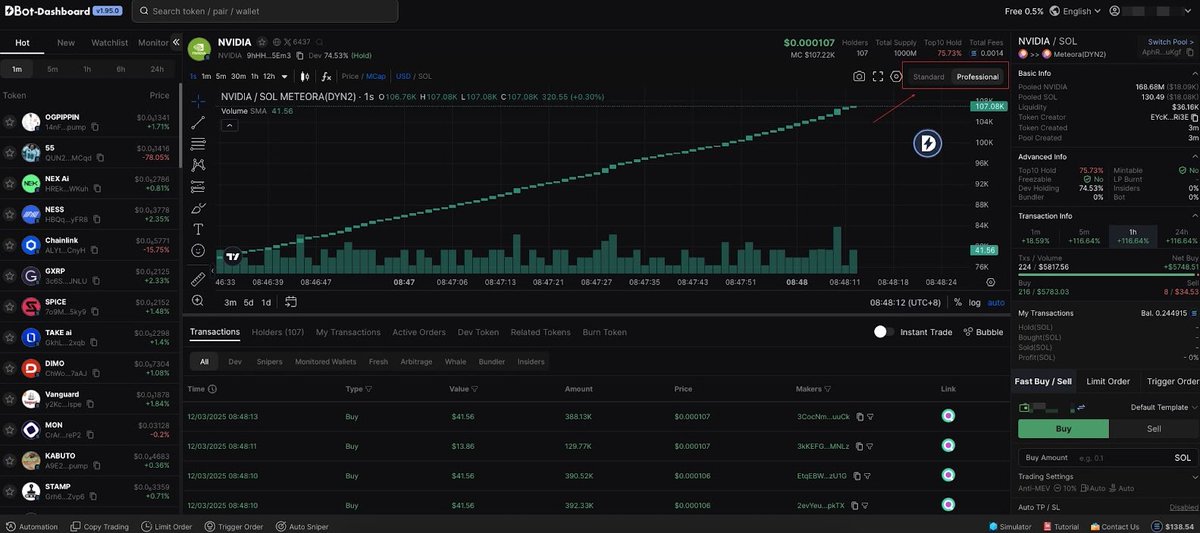
Task: Click the Sell button
Action: point(1153,428)
